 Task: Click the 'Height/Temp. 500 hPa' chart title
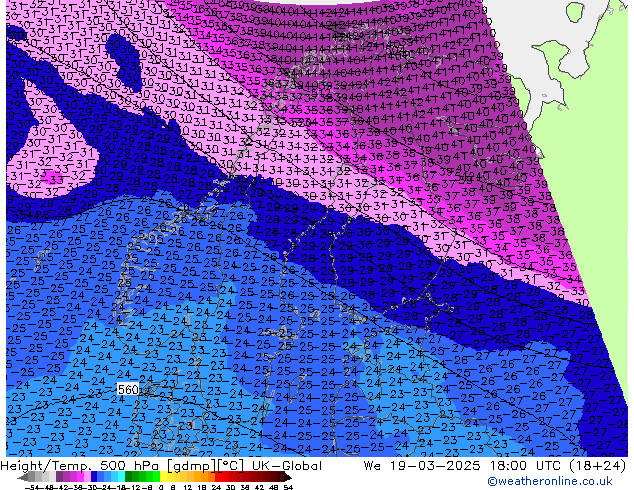tap(79, 466)
